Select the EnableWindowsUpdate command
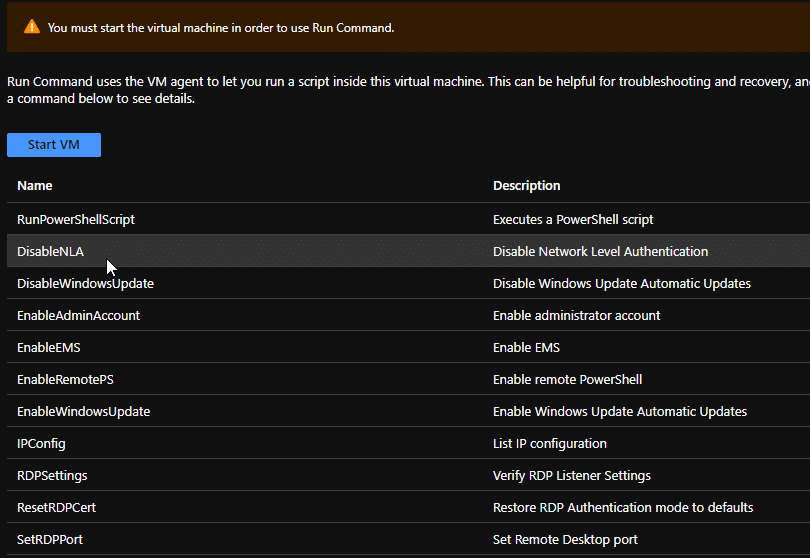The width and height of the screenshot is (810, 558). [x=84, y=412]
